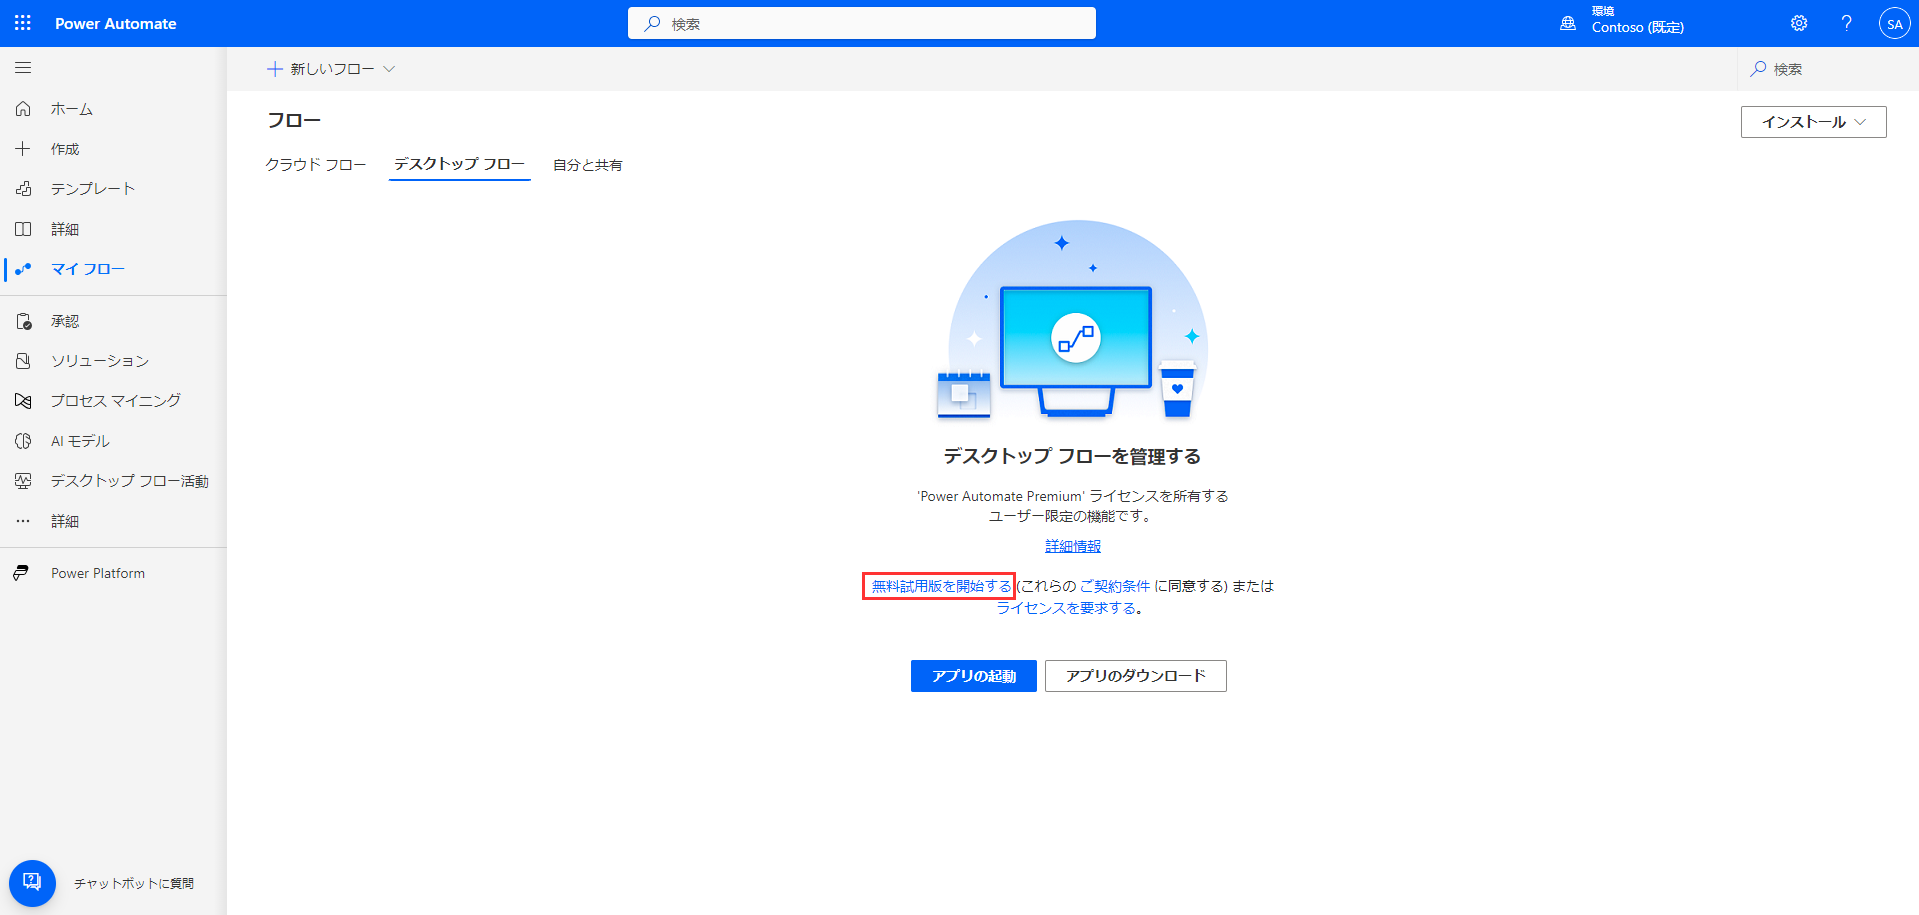Expand the 新しいフロー dropdown chevron
This screenshot has width=1919, height=915.
(x=389, y=69)
